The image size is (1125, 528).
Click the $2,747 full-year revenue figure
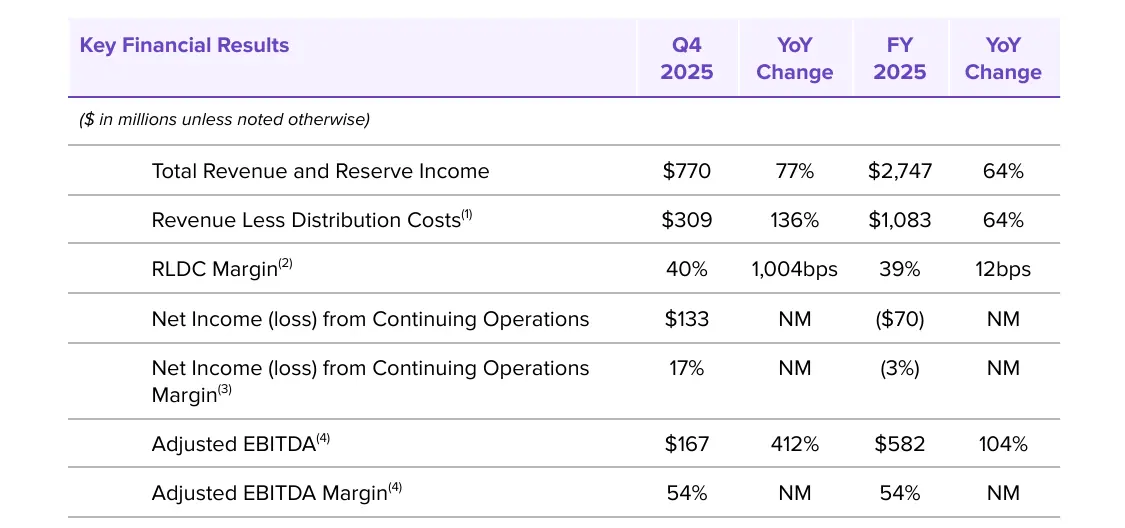tap(900, 171)
